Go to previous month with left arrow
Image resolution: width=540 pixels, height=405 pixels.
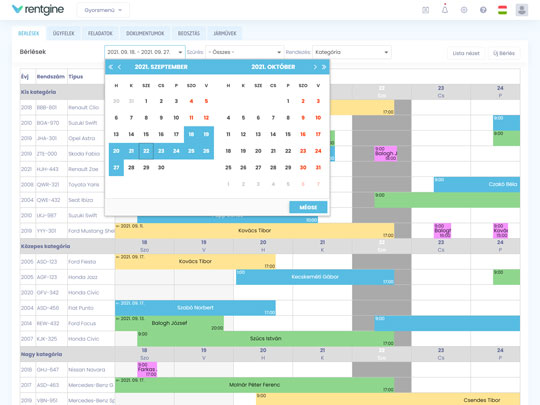(x=120, y=67)
